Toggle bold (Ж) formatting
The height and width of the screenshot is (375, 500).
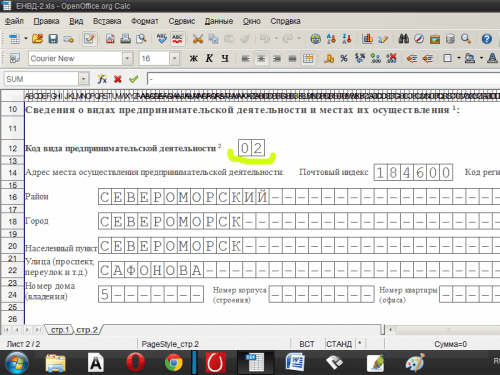pos(194,59)
